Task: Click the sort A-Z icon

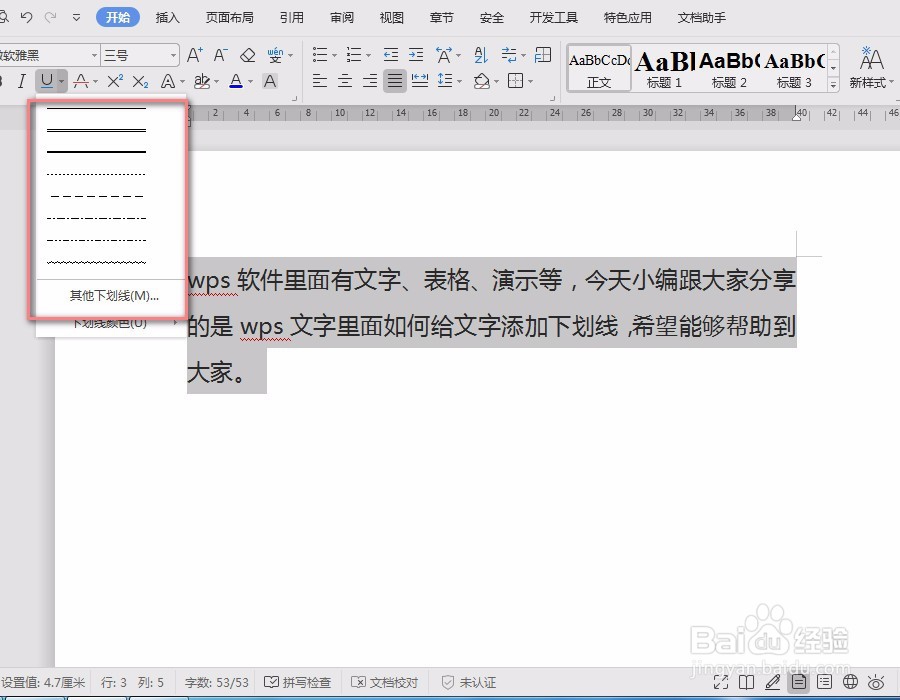Action: click(x=481, y=55)
